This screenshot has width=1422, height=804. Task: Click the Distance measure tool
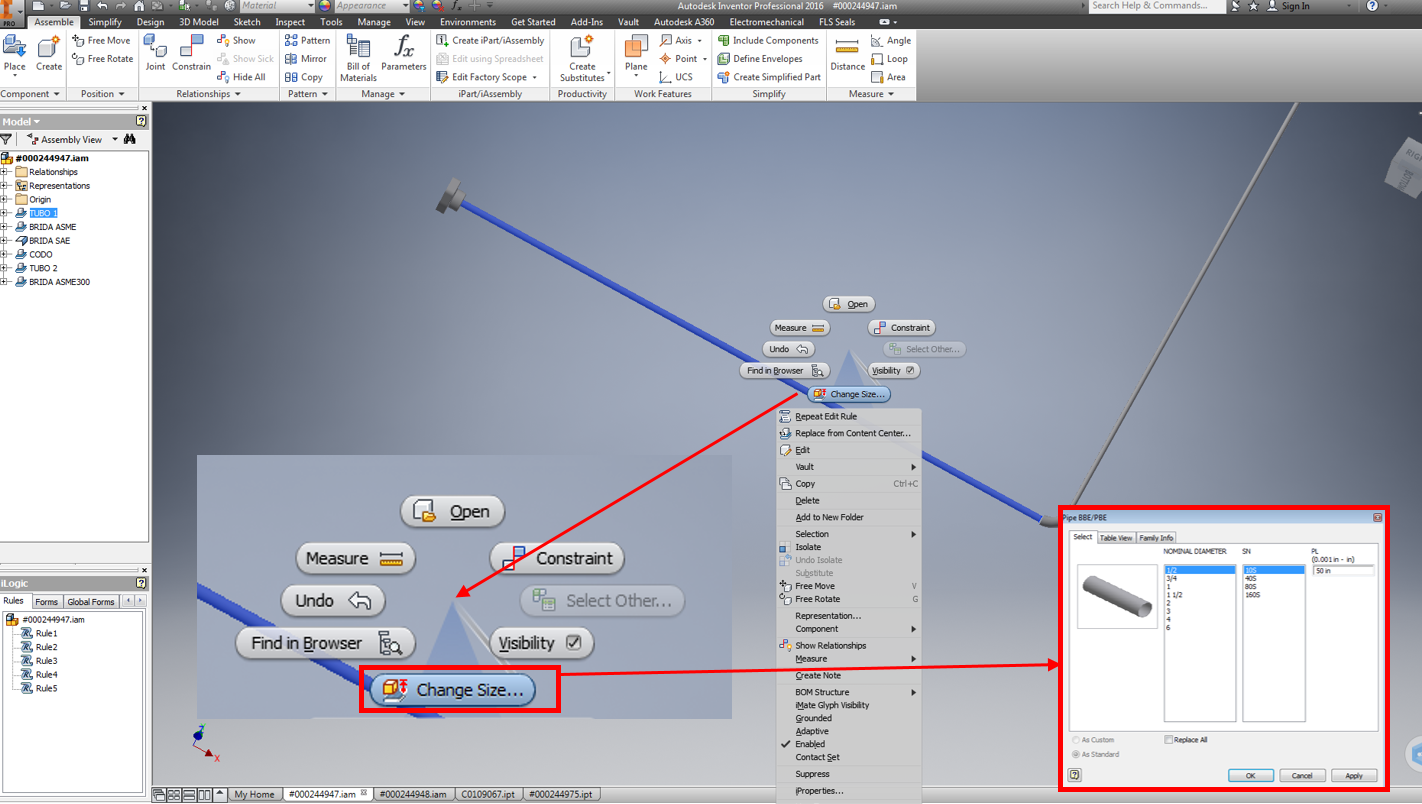click(x=847, y=52)
